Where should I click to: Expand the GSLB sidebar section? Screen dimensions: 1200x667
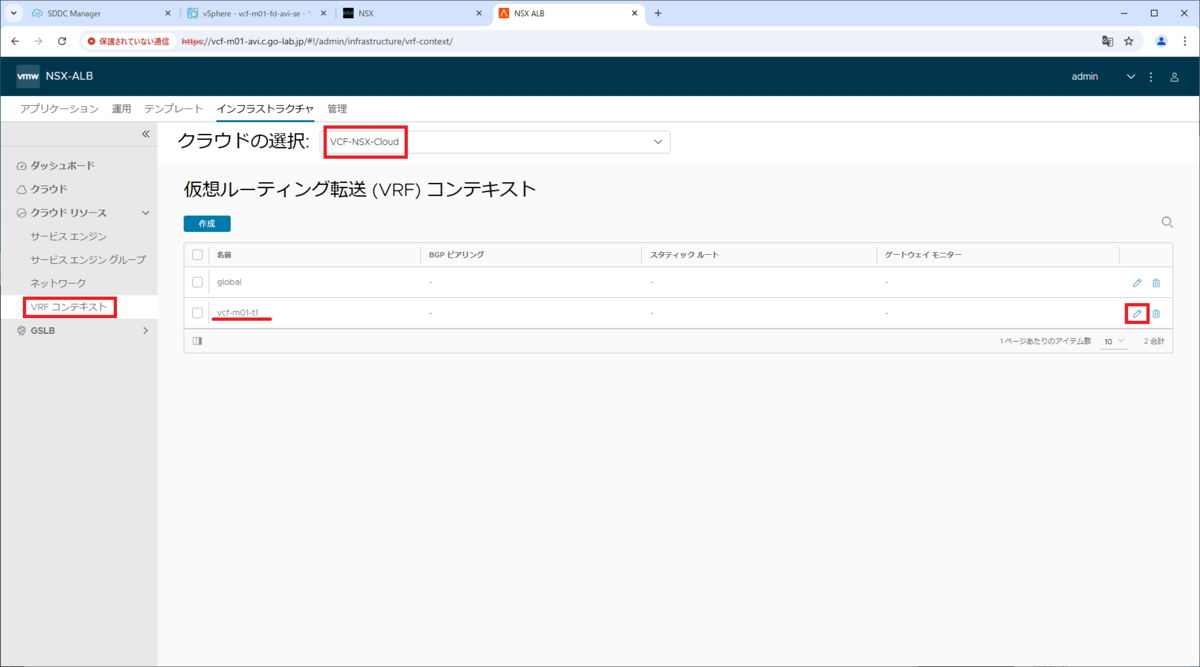pos(146,330)
